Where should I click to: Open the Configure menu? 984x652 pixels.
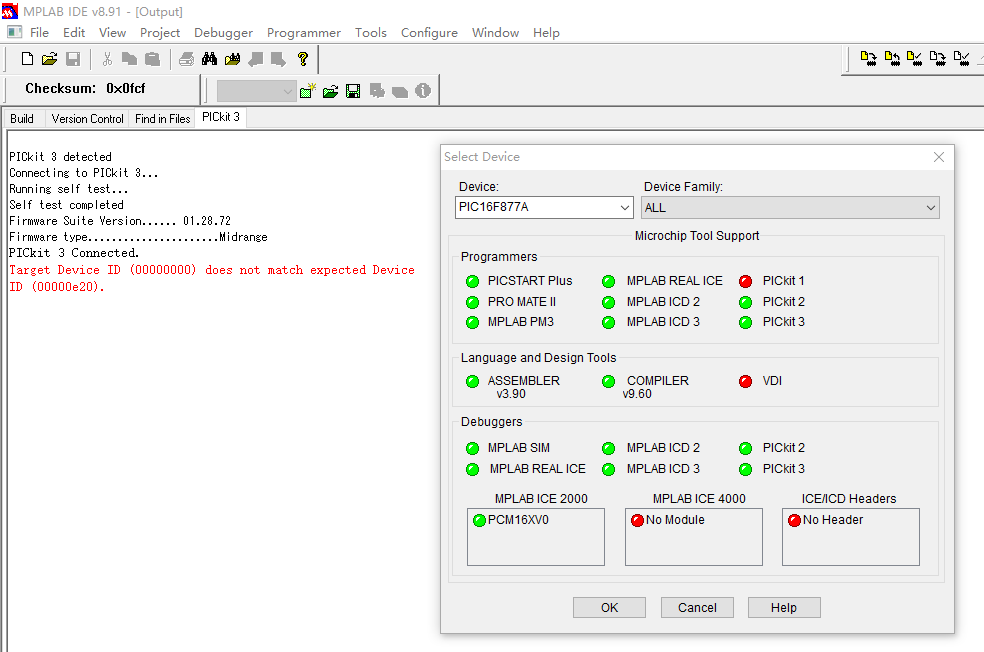pyautogui.click(x=429, y=33)
